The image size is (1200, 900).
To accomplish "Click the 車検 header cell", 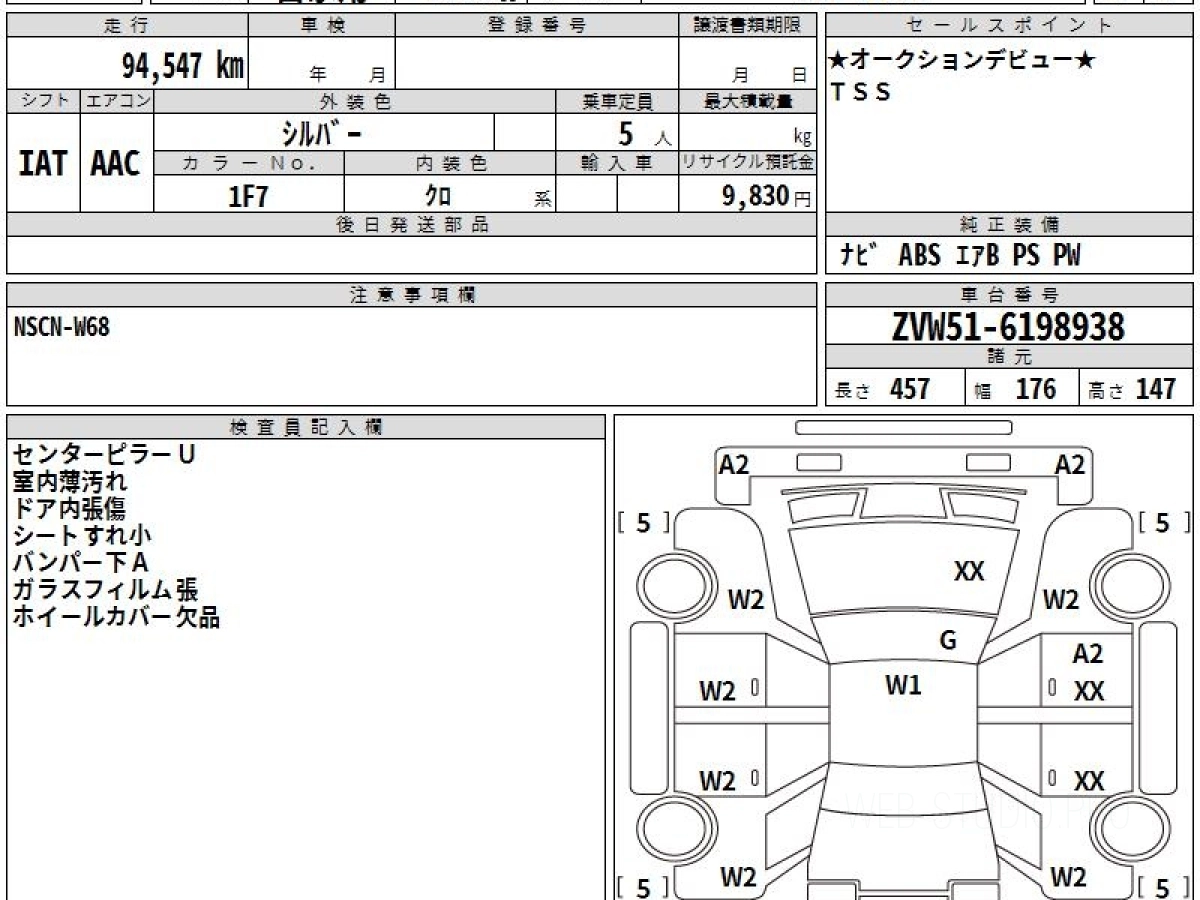I will (322, 26).
